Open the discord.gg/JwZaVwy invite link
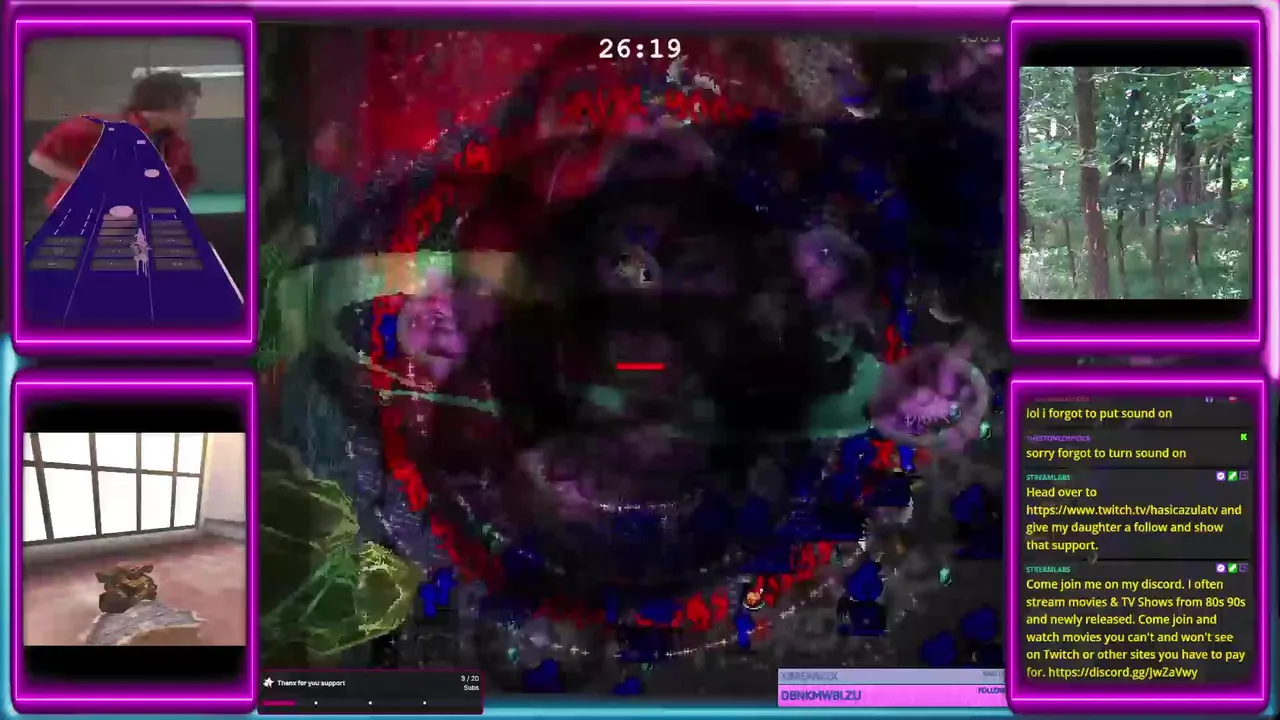 coord(1123,673)
